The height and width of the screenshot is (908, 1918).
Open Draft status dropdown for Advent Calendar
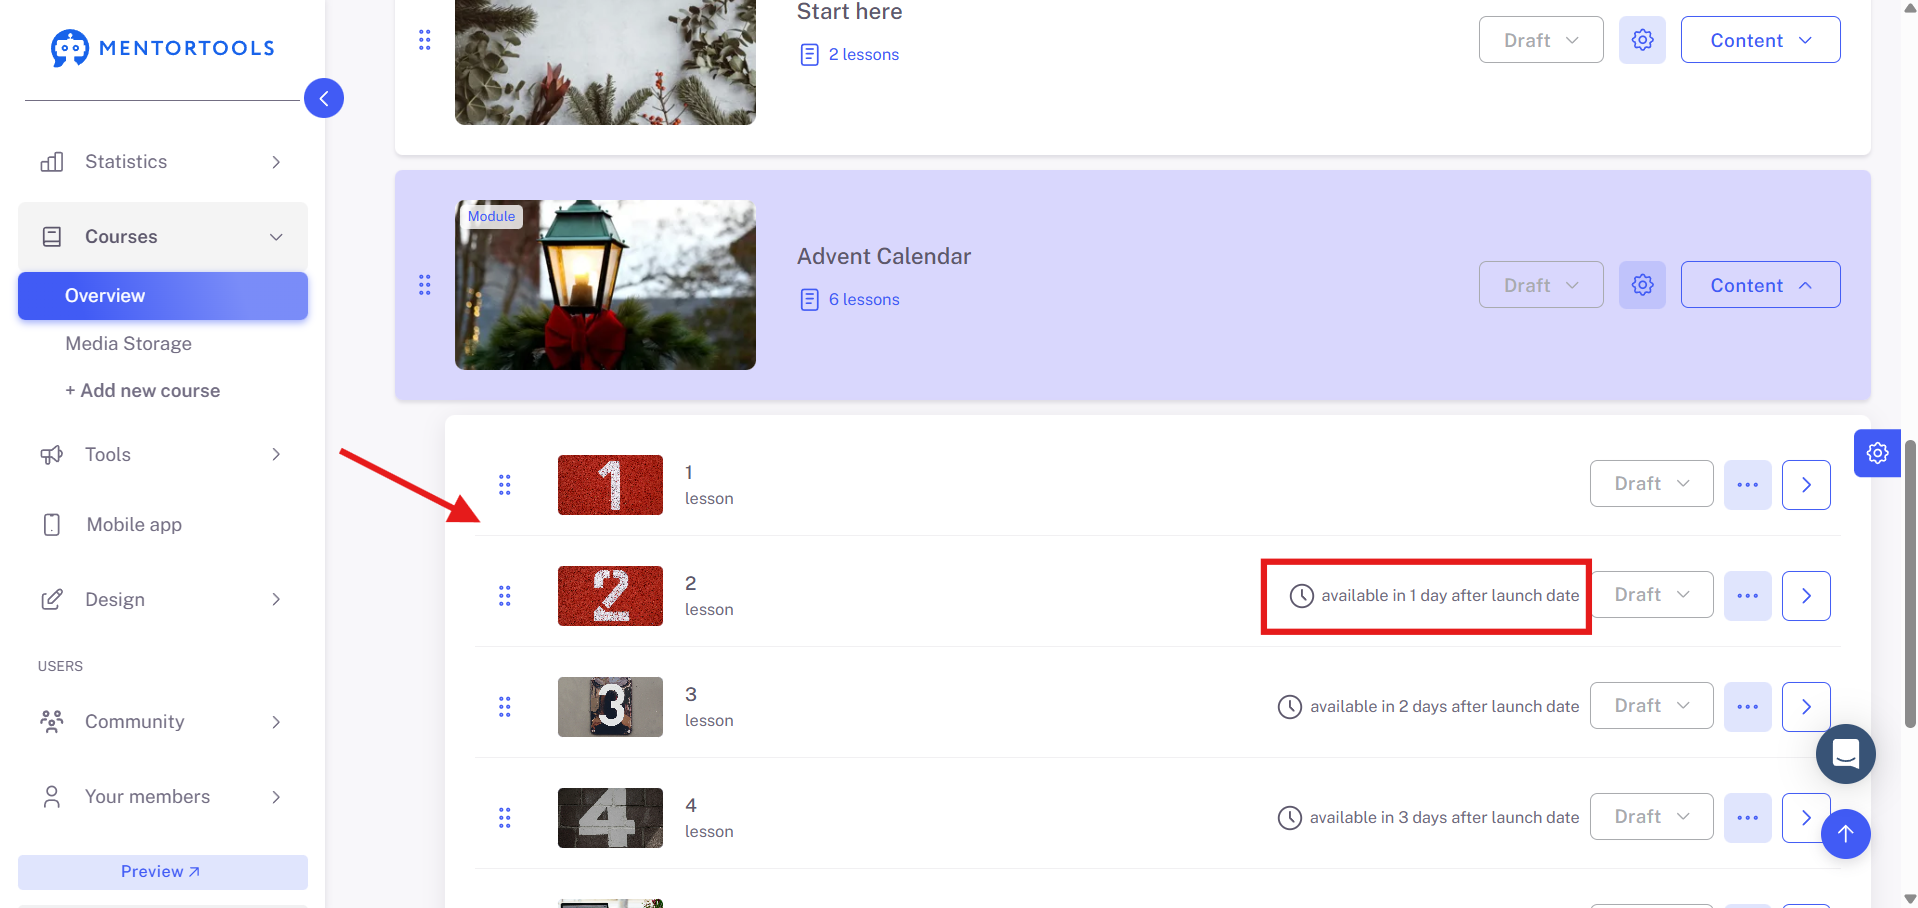(1541, 285)
